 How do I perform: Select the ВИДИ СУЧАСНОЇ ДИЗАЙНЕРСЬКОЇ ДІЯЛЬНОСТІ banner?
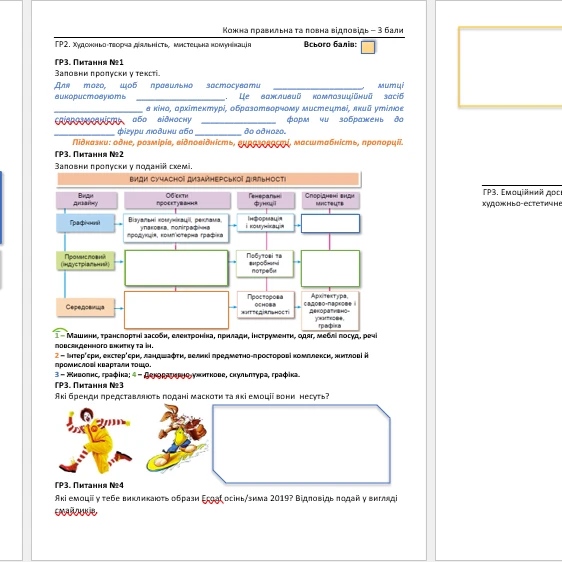click(208, 179)
